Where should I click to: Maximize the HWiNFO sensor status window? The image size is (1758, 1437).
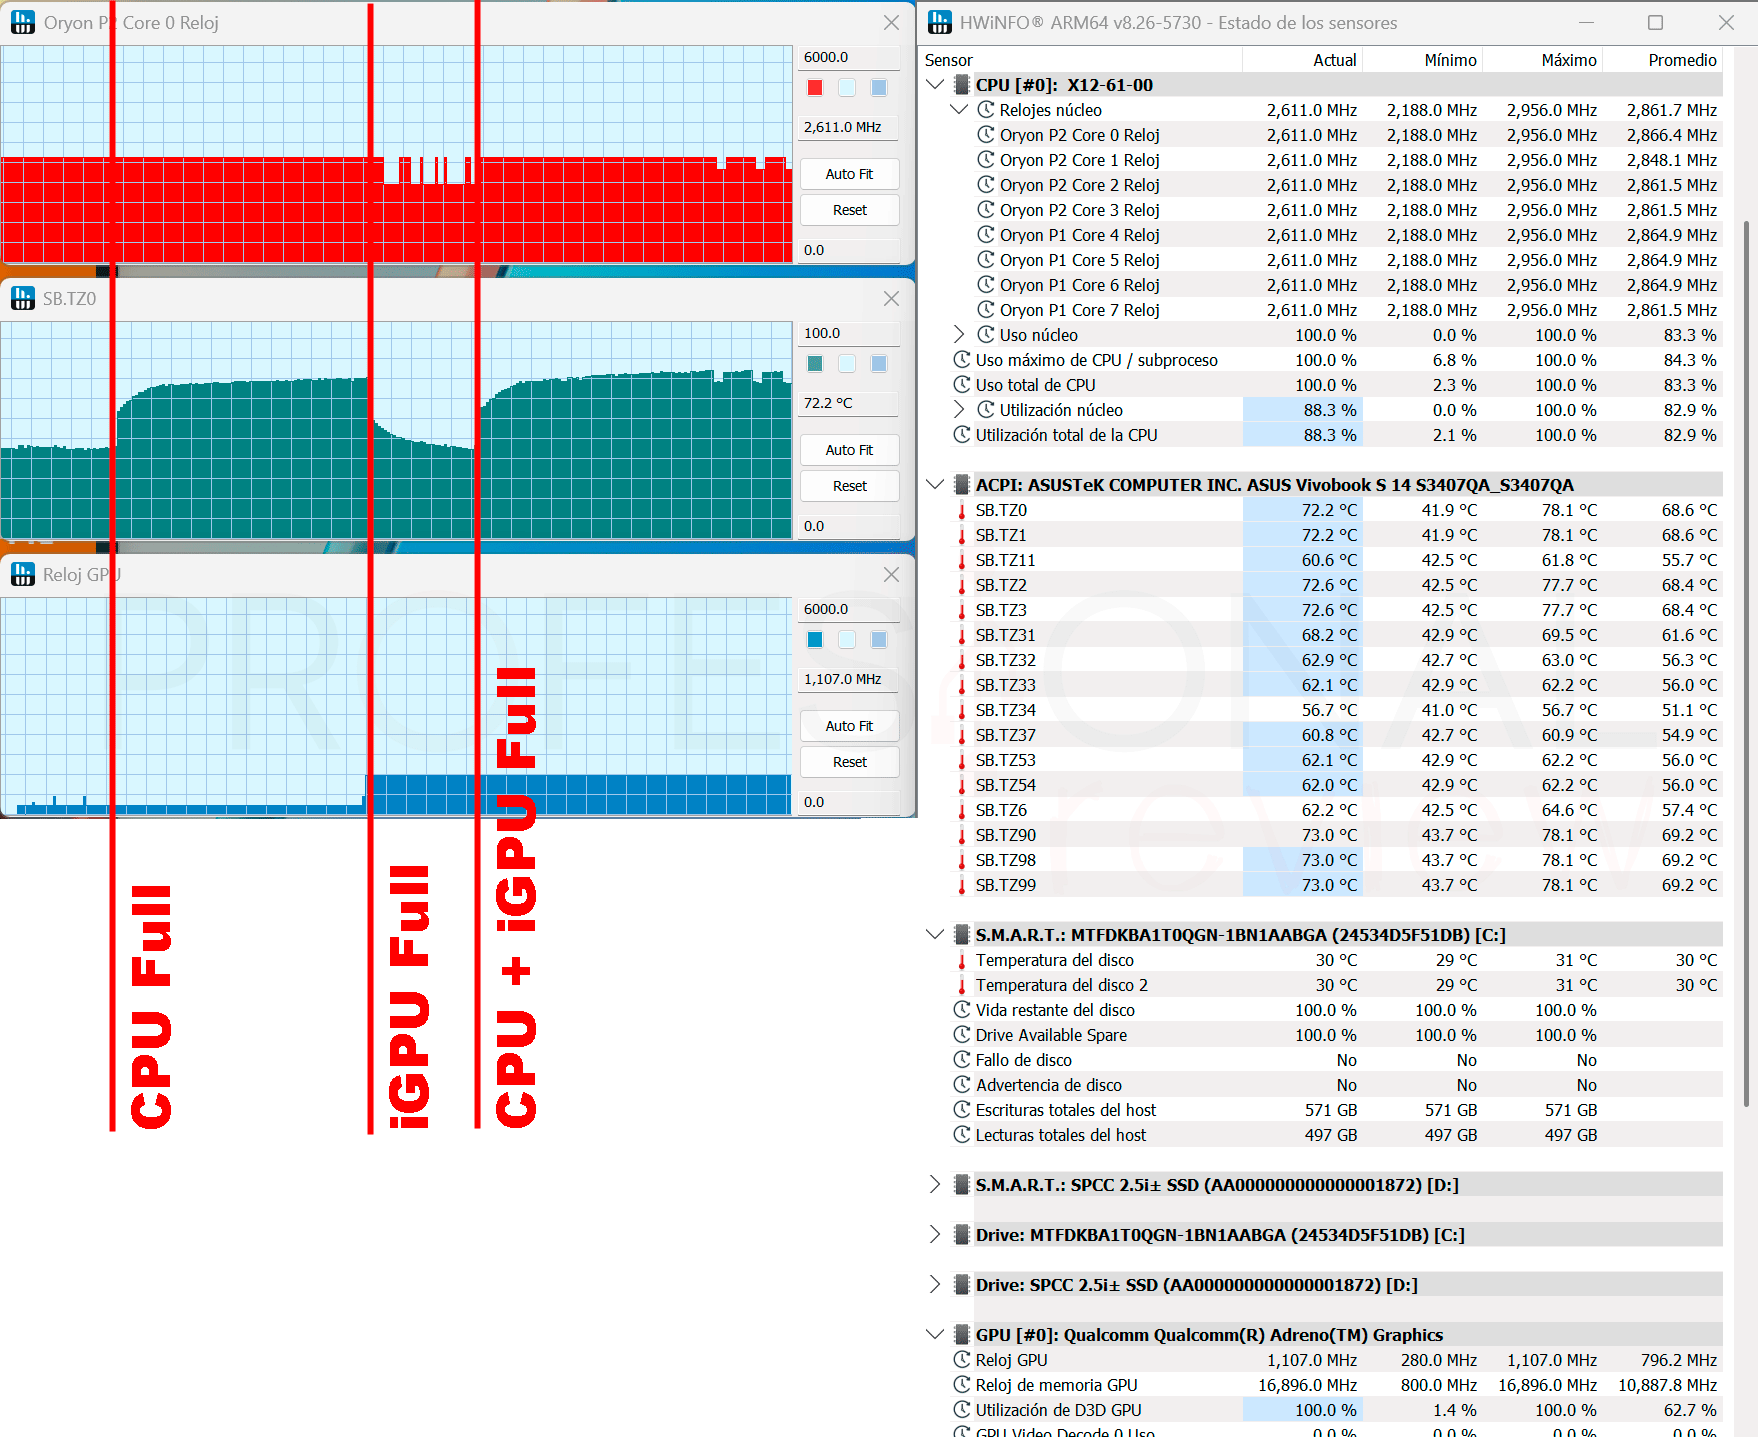coord(1656,22)
